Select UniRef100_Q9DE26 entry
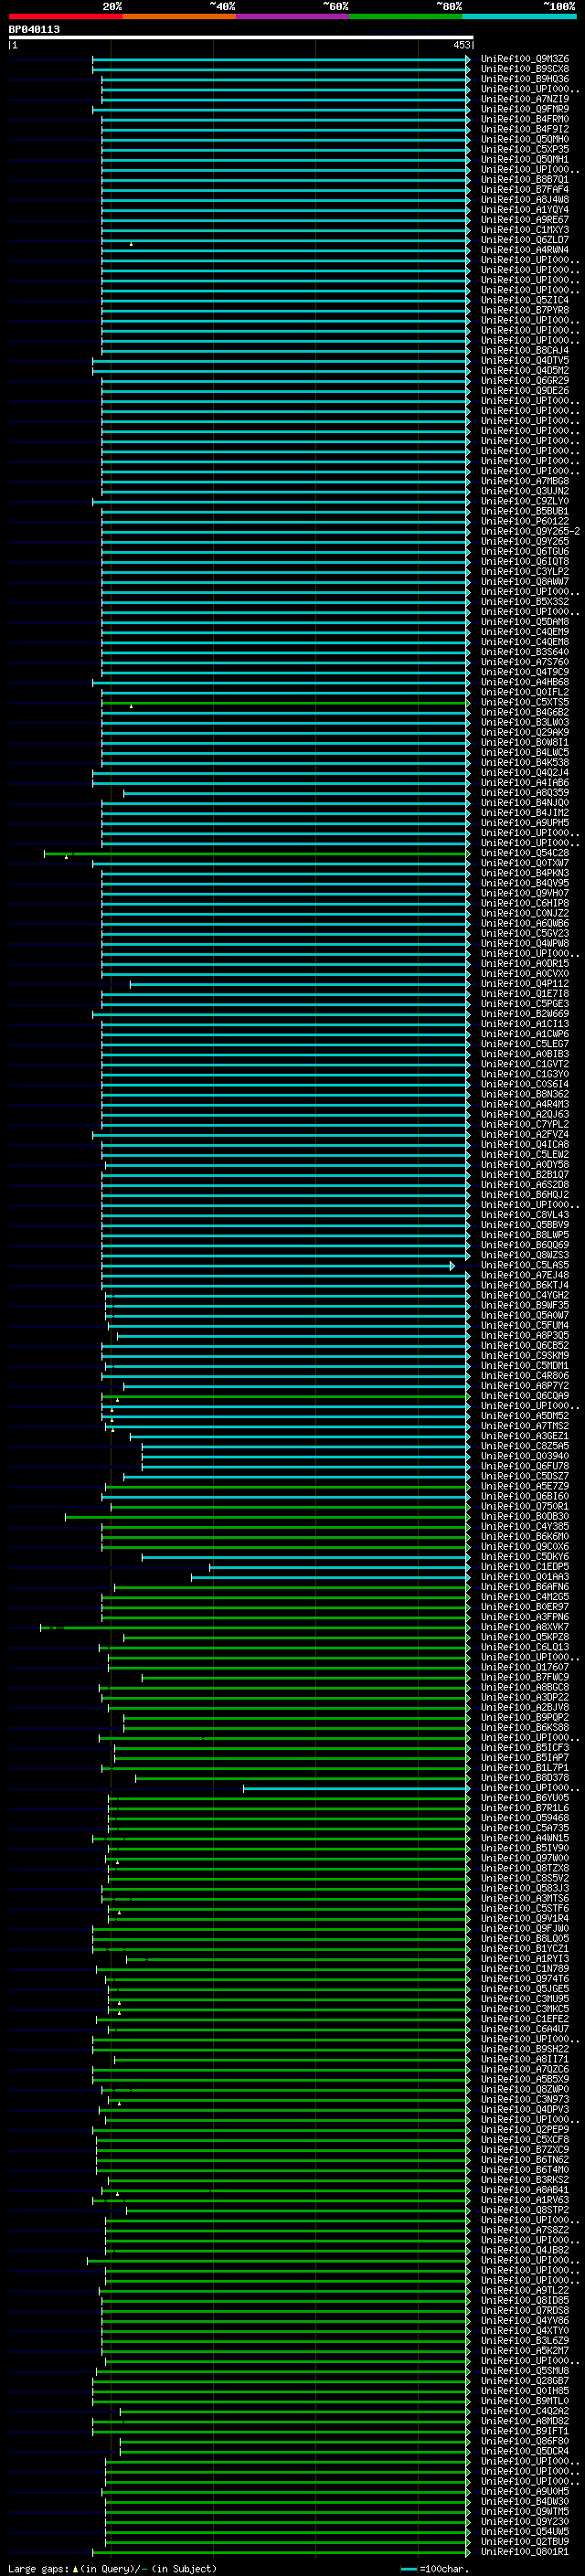 tap(524, 391)
